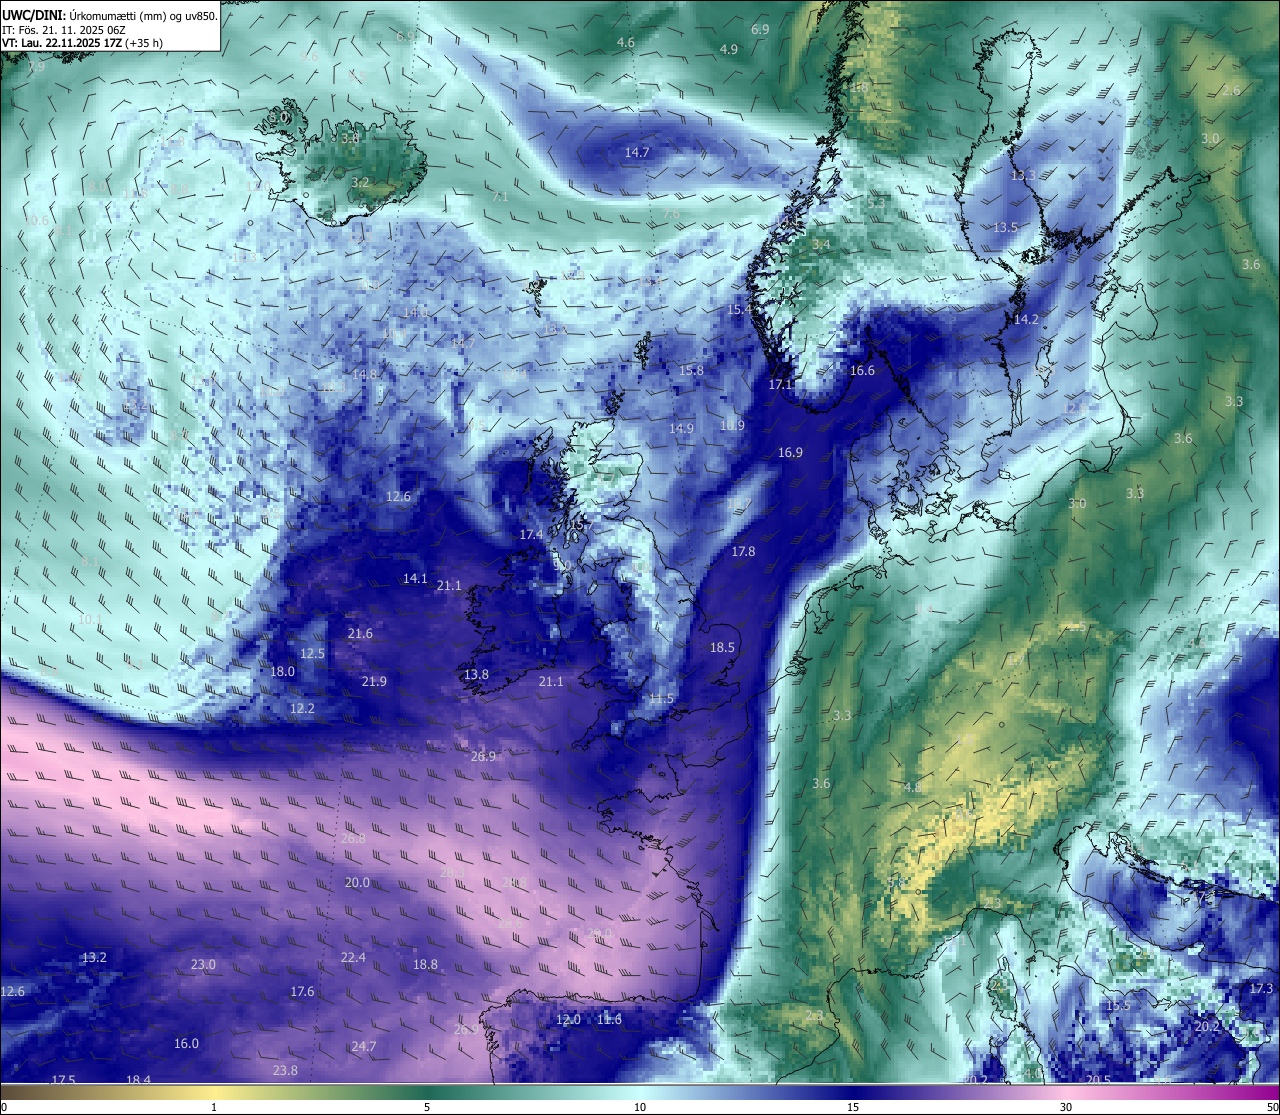Click the color scale tick label '10'
The image size is (1280, 1115).
(640, 1107)
